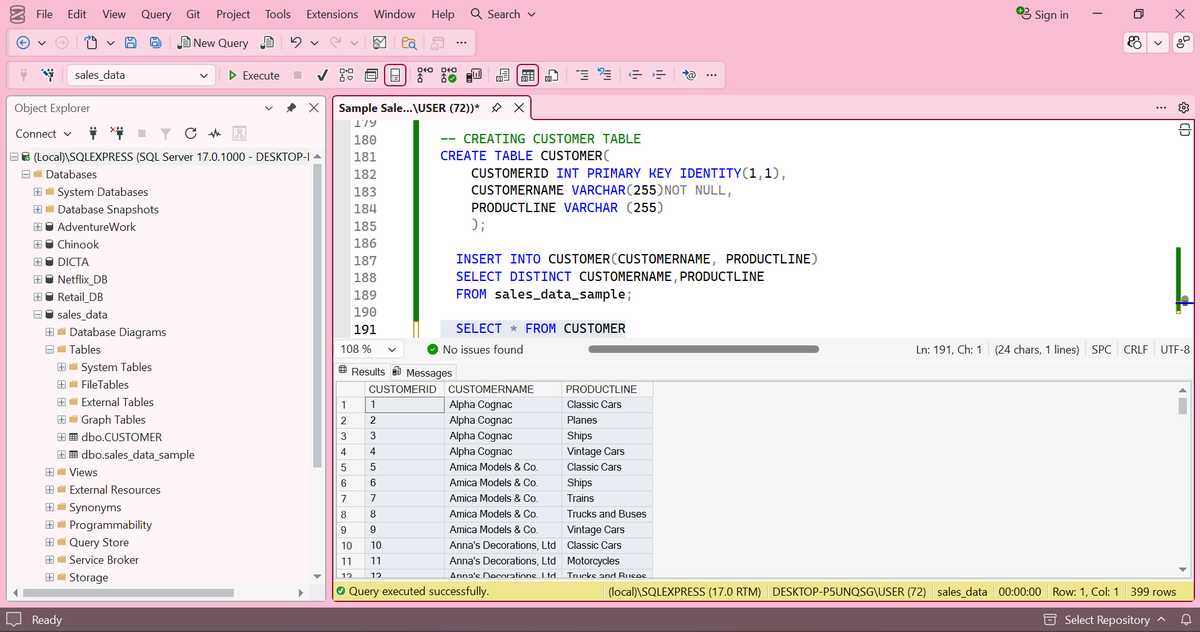Click the new item icon after navigation arrows
1200x632 pixels.
91,43
